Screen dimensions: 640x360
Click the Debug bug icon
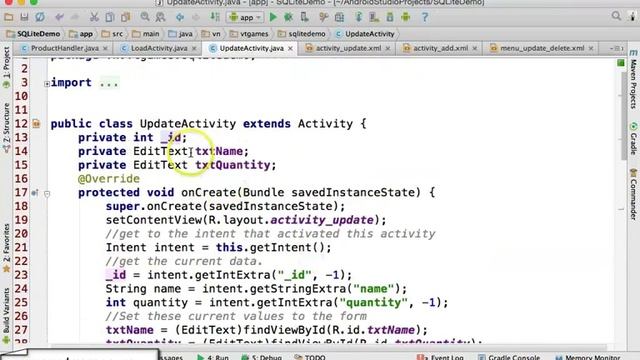point(289,17)
